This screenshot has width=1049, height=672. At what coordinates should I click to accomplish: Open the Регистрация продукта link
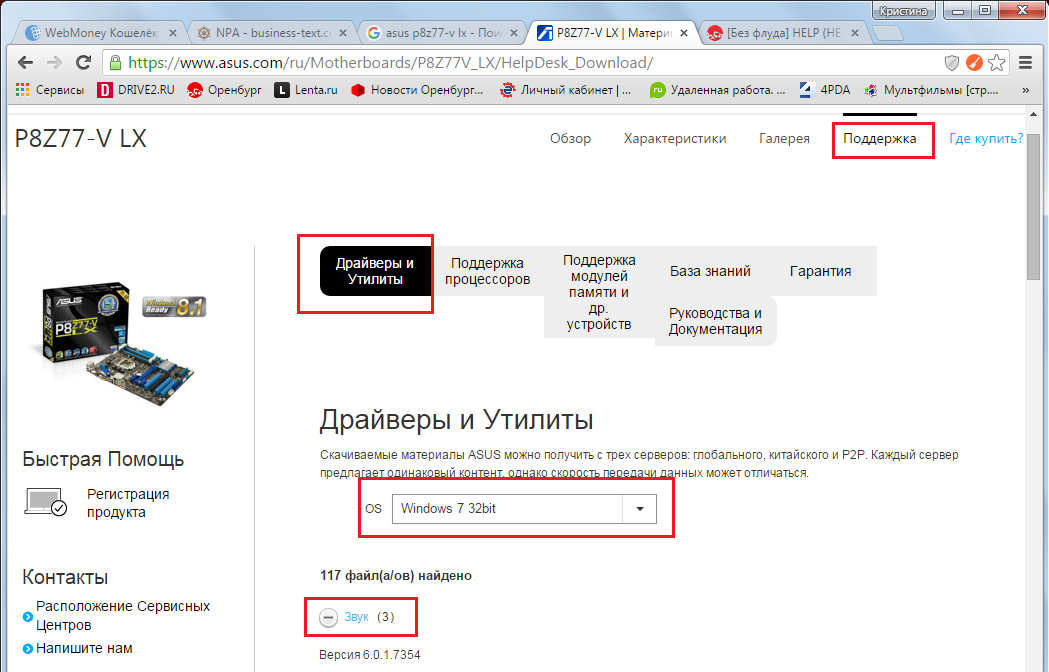click(x=128, y=503)
